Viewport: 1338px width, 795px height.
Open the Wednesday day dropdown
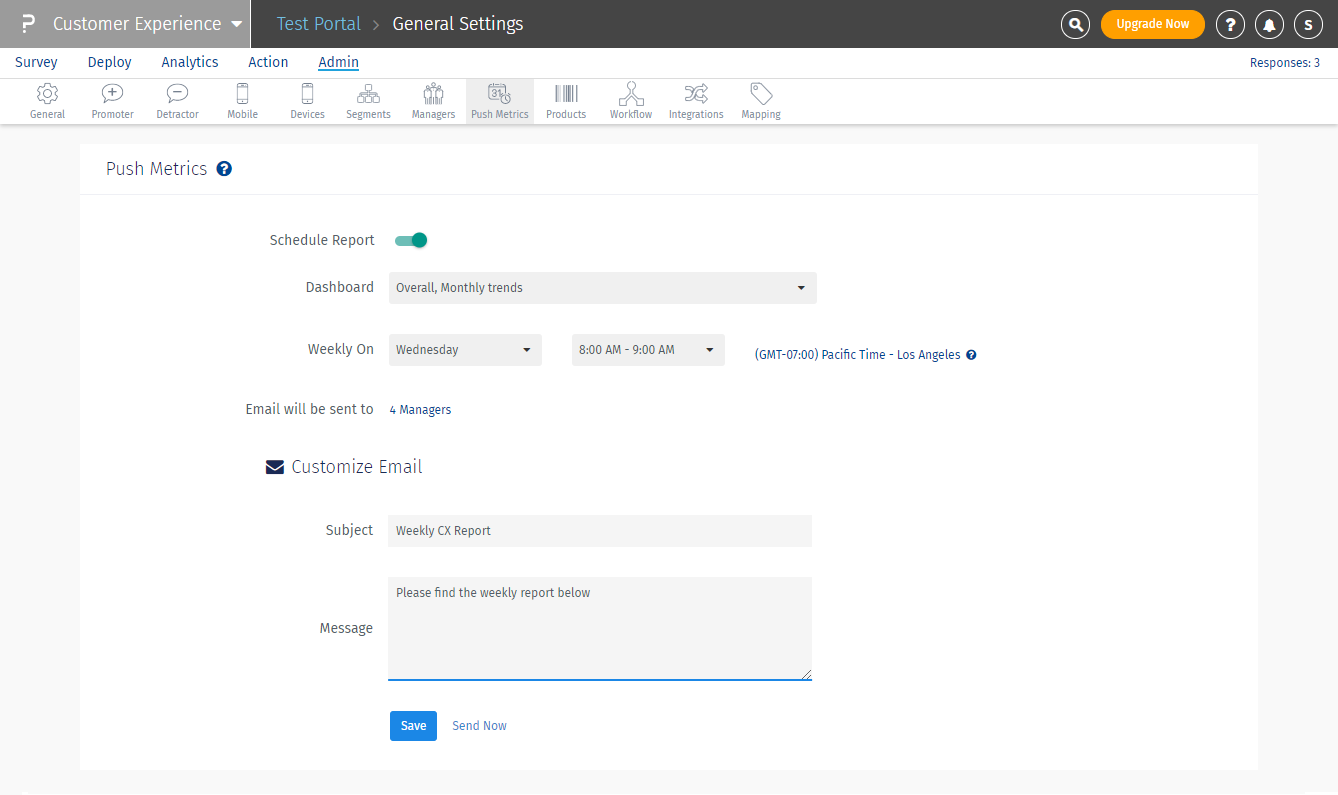(x=465, y=350)
